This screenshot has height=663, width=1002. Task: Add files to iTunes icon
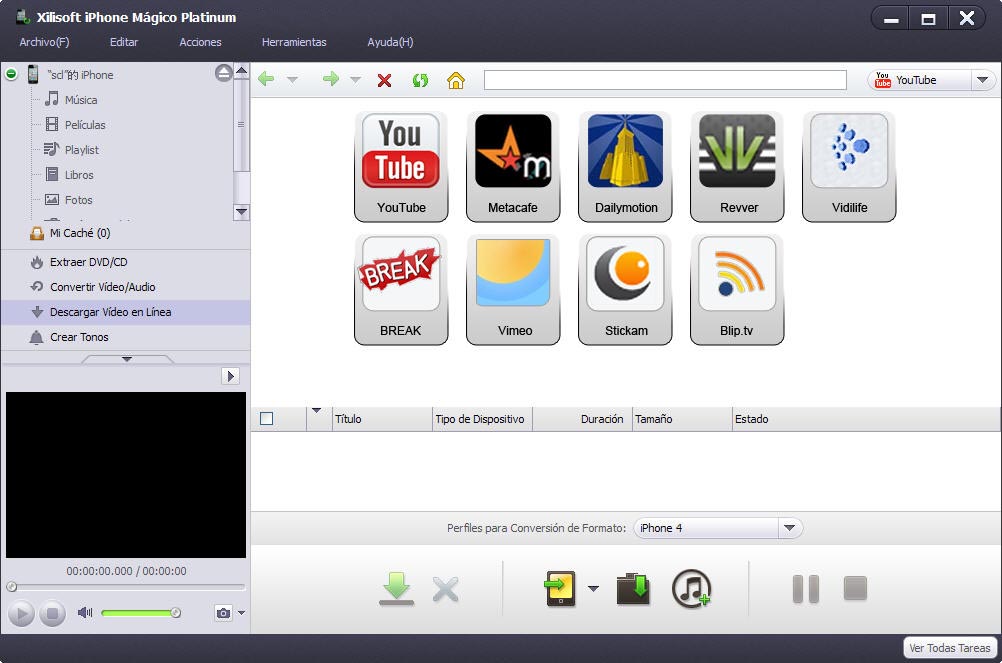coord(691,589)
